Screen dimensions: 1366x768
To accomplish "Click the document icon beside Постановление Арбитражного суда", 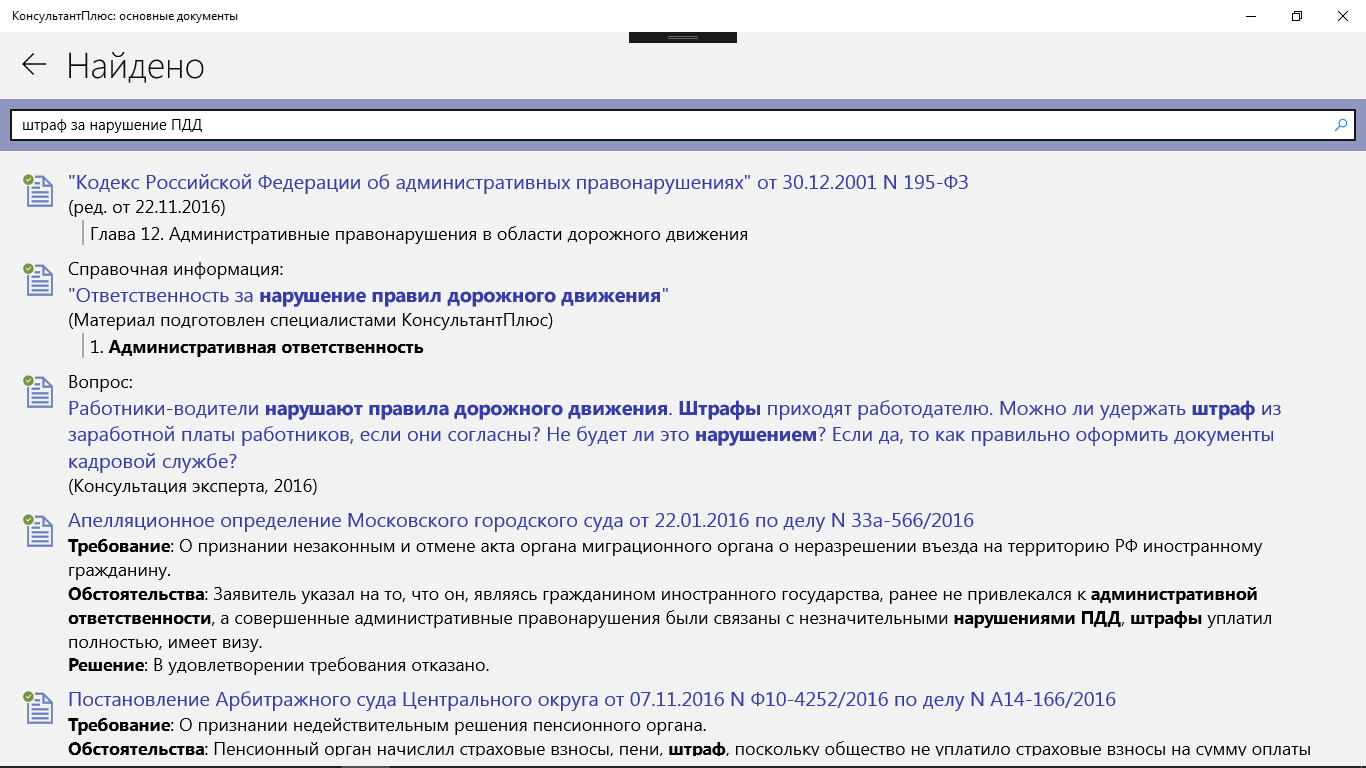I will tap(38, 708).
